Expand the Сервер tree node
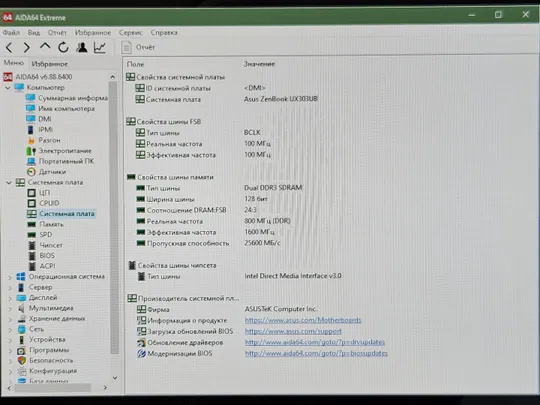This screenshot has width=540, height=405. pyautogui.click(x=10, y=288)
